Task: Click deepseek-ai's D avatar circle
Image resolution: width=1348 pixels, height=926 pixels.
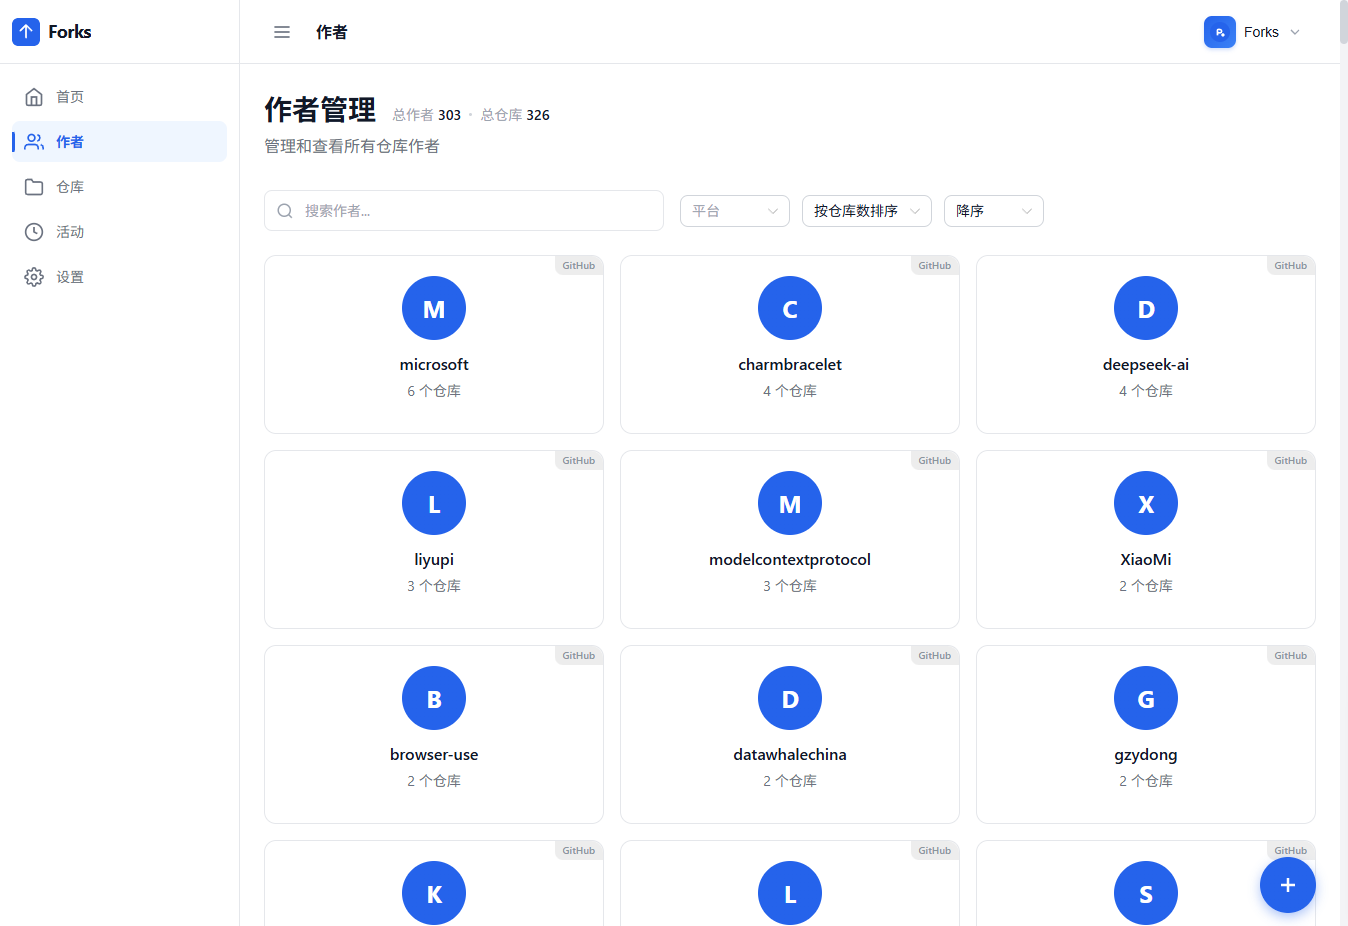Action: point(1146,308)
